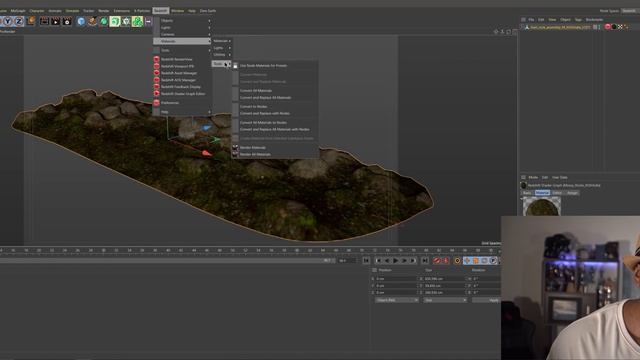Open the Render menu in menu bar
Screen dimensions: 640x360
[104, 11]
